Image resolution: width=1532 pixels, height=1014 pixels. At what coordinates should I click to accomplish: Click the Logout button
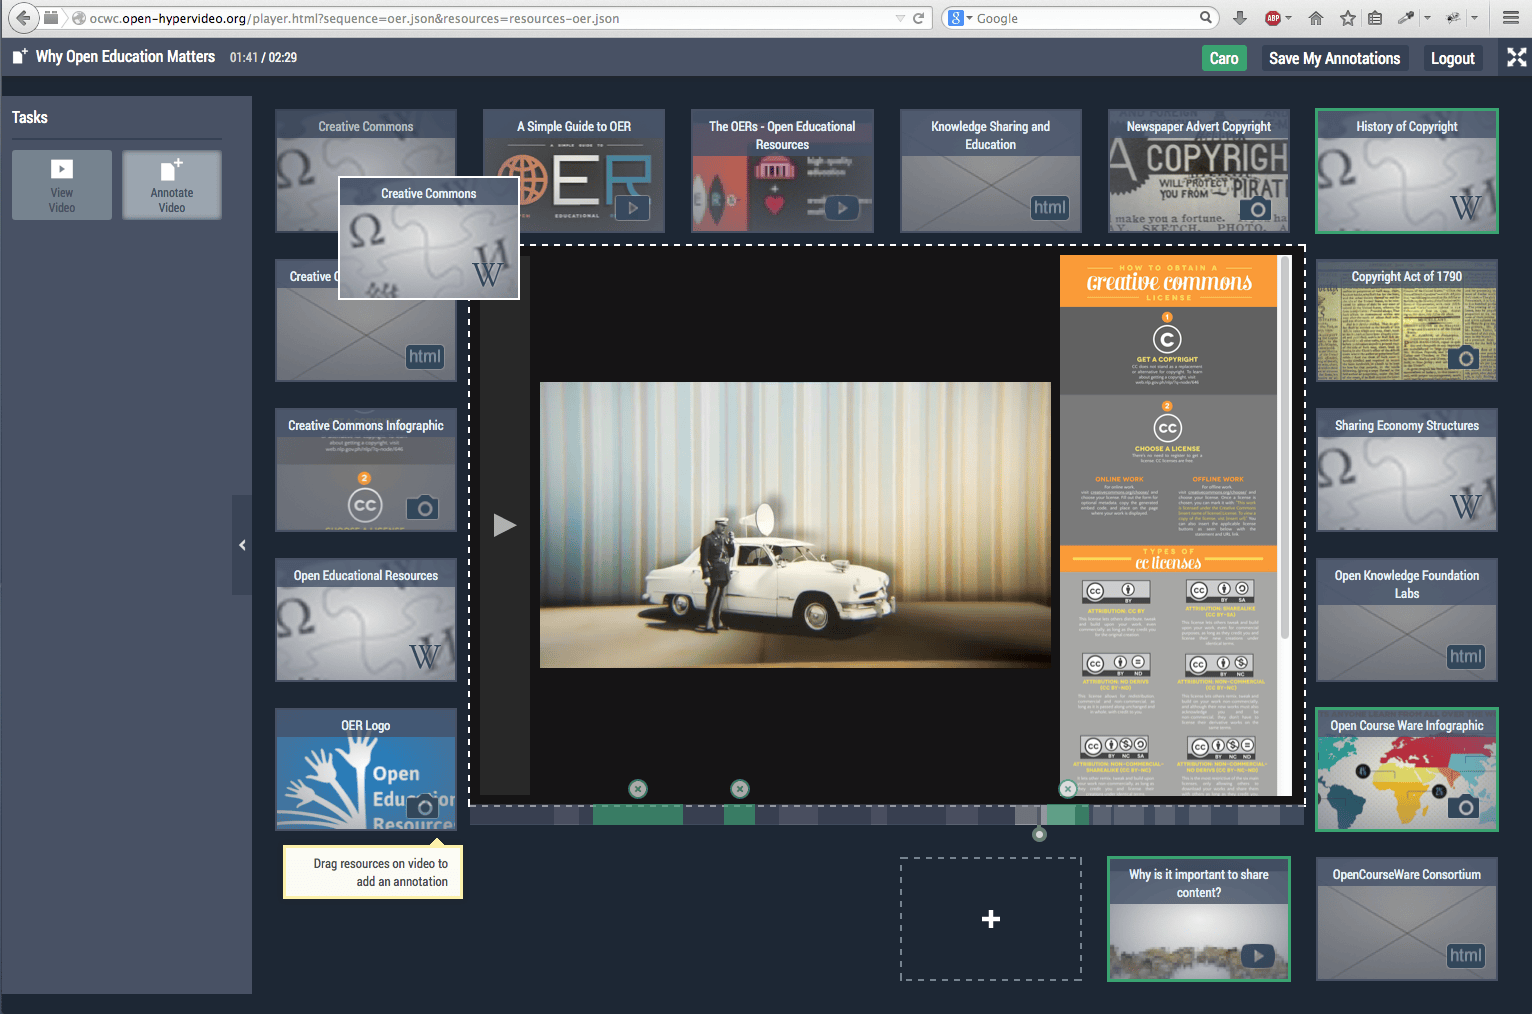pyautogui.click(x=1452, y=58)
